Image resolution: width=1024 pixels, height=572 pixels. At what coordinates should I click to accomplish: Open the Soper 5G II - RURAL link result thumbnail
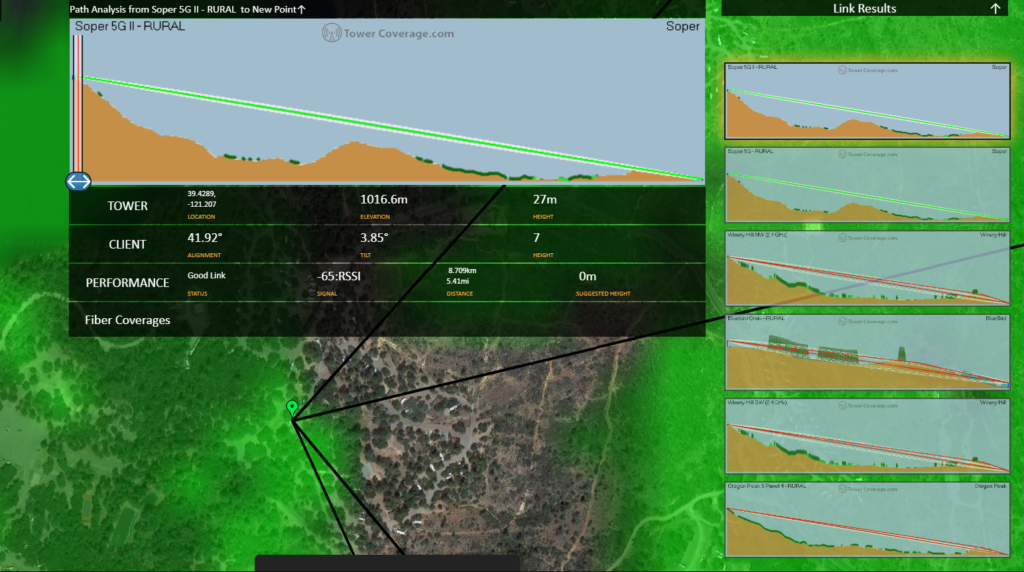point(867,101)
